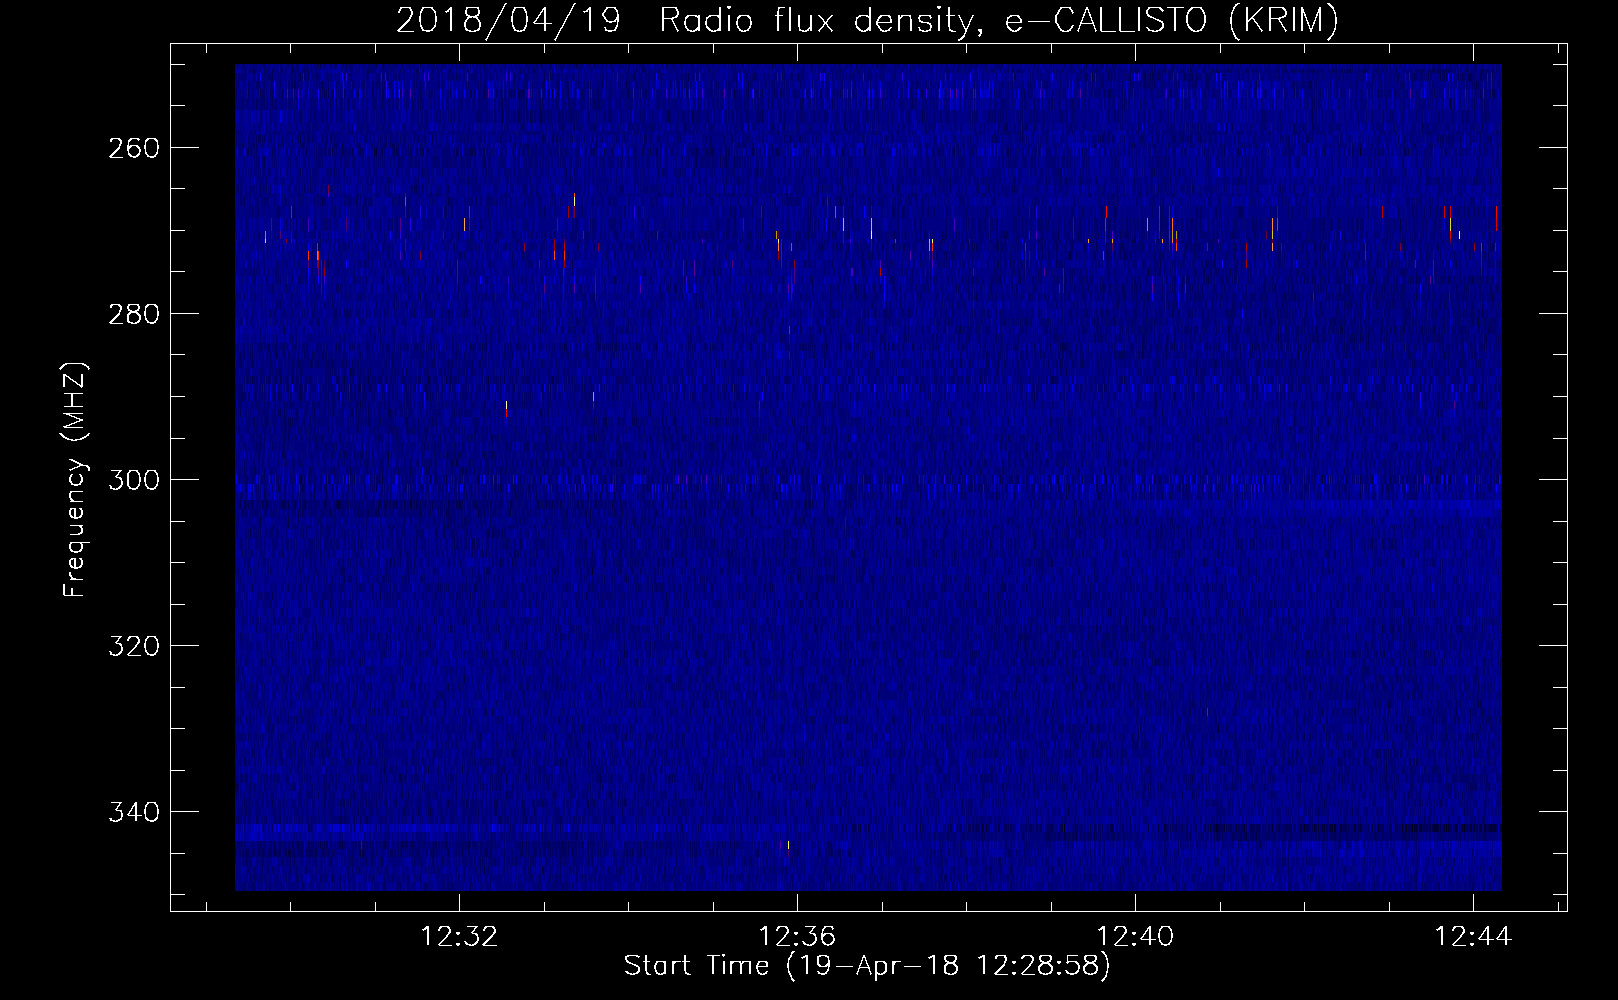Click the plot title "Radio flux density, e-CALLISTO (KRIM)"
Viewport: 1618px width, 1000px height.
point(998,20)
